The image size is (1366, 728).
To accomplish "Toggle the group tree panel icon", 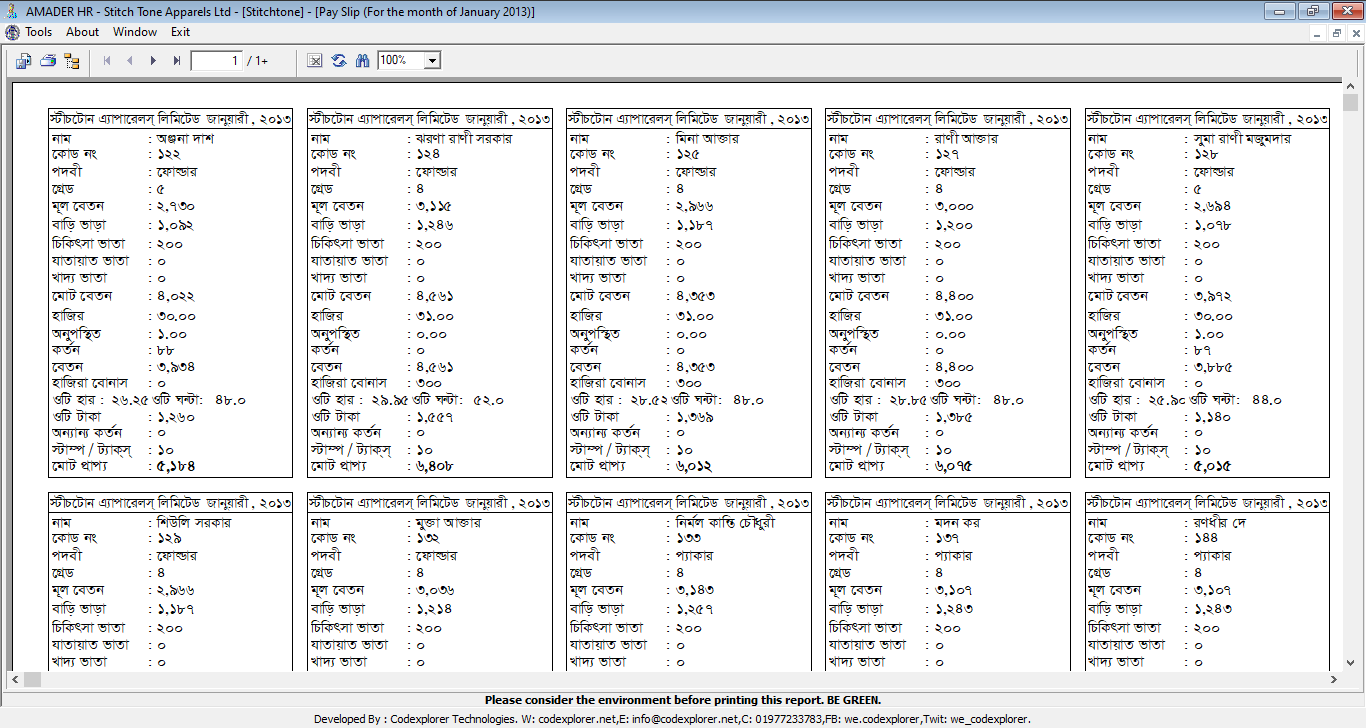I will (71, 61).
